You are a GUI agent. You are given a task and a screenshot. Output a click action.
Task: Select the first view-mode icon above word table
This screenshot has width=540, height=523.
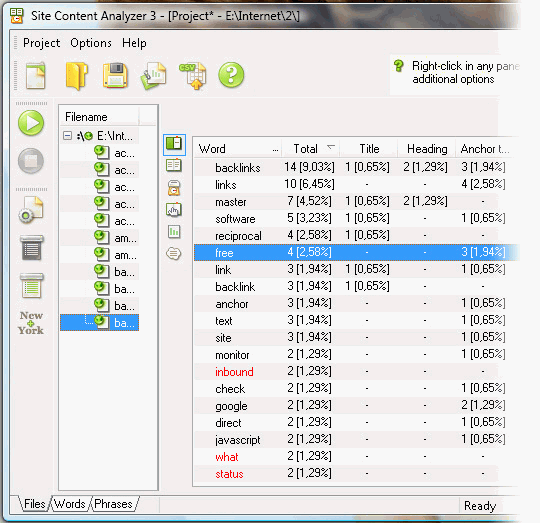[174, 144]
